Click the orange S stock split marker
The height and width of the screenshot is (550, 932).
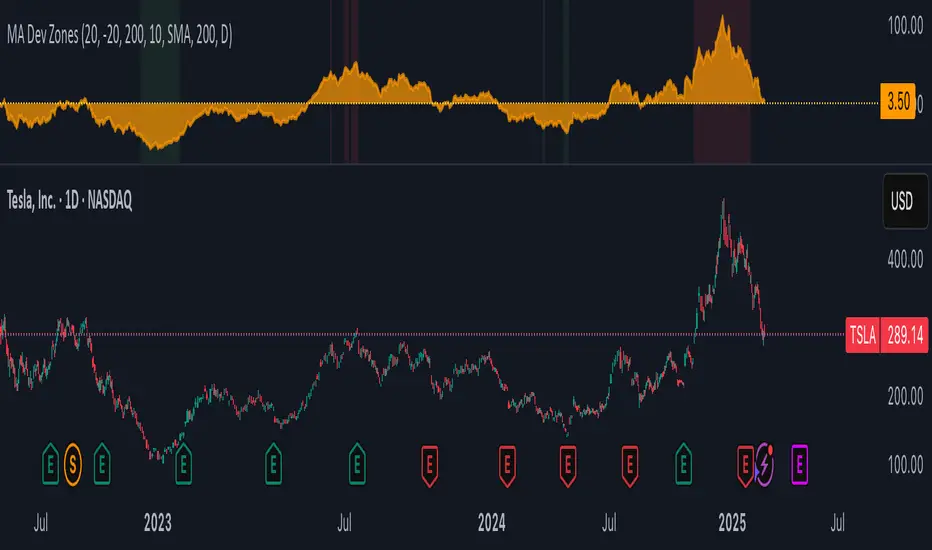click(73, 464)
